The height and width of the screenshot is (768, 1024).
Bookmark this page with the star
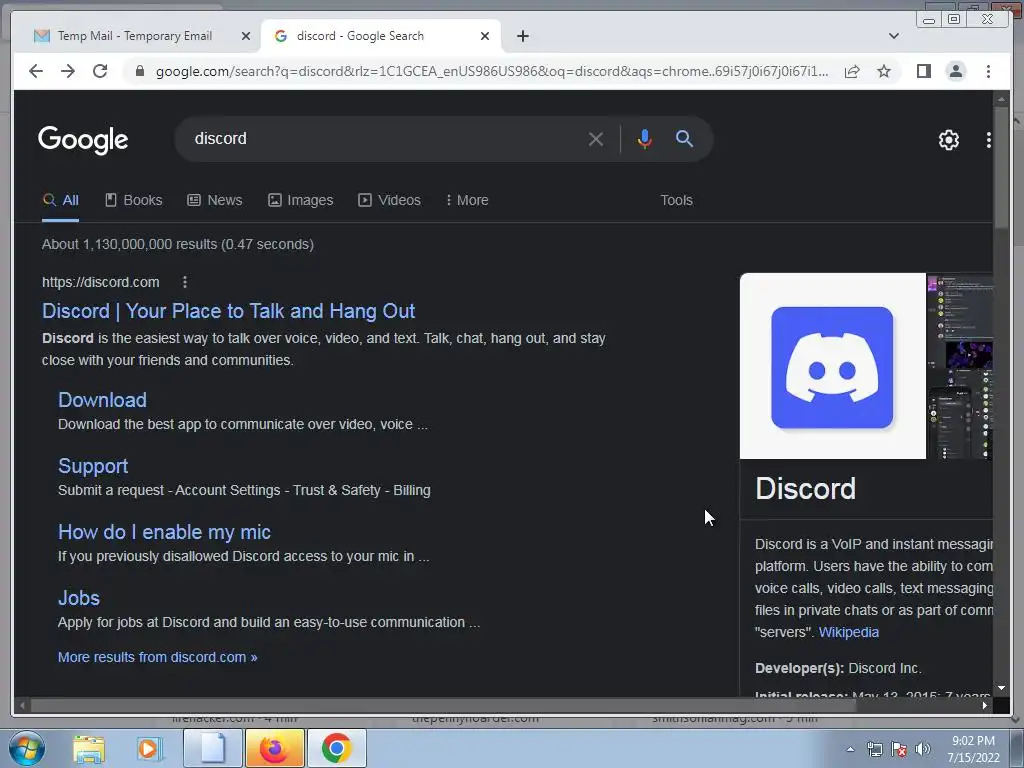point(884,71)
